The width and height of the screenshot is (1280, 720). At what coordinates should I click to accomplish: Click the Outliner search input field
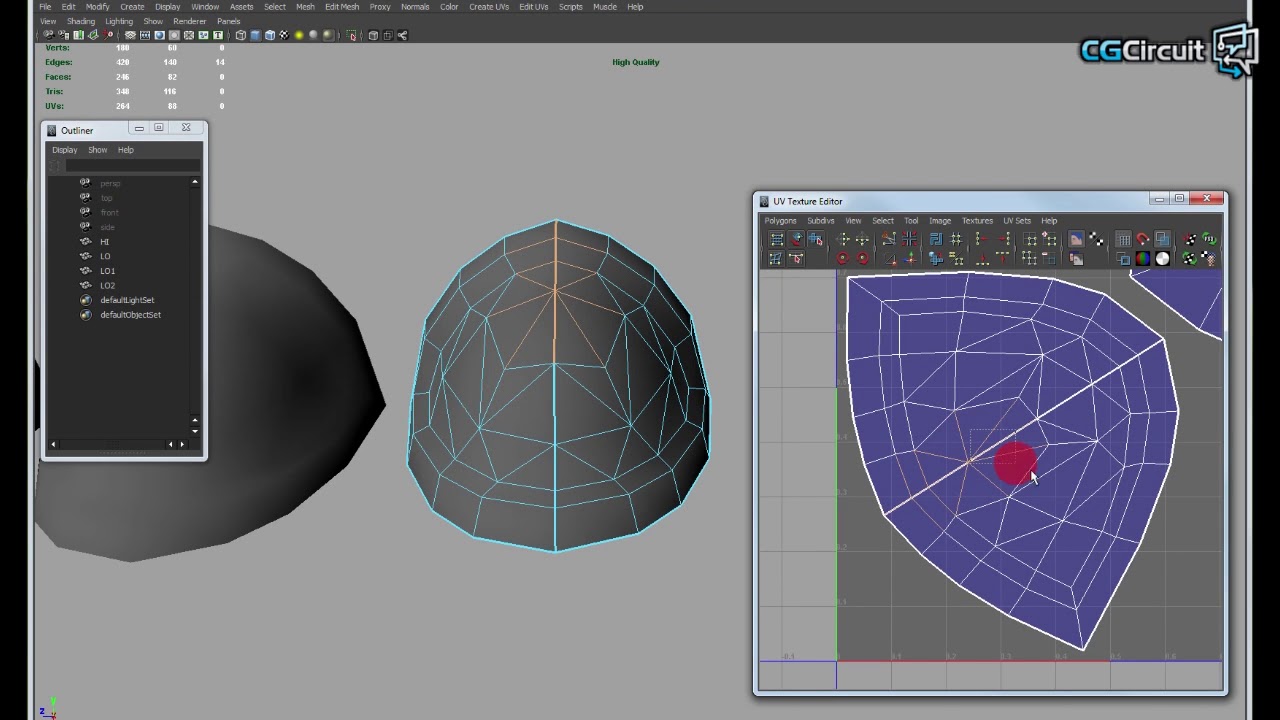click(133, 165)
